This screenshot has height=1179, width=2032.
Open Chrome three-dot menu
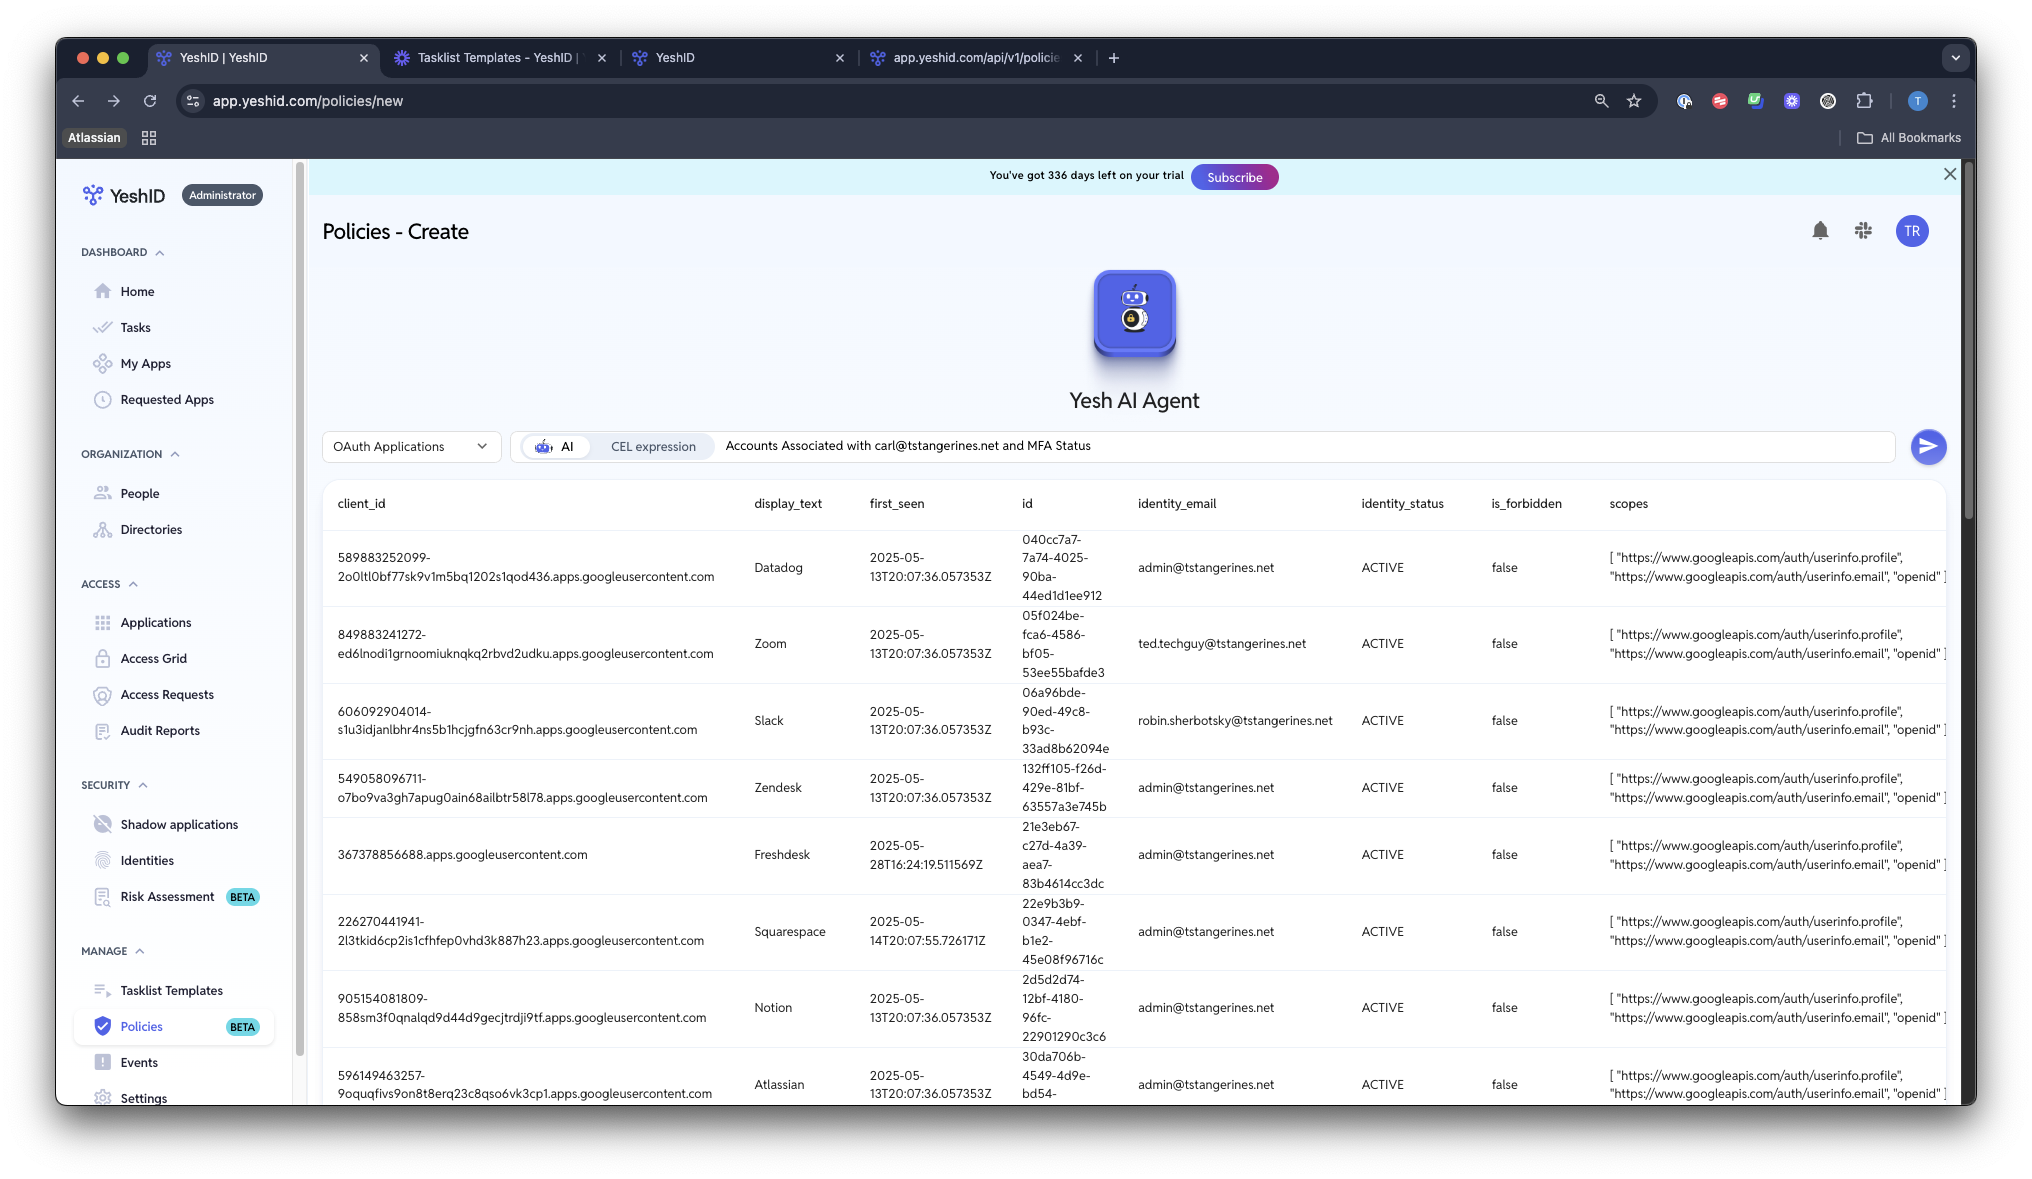1953,101
